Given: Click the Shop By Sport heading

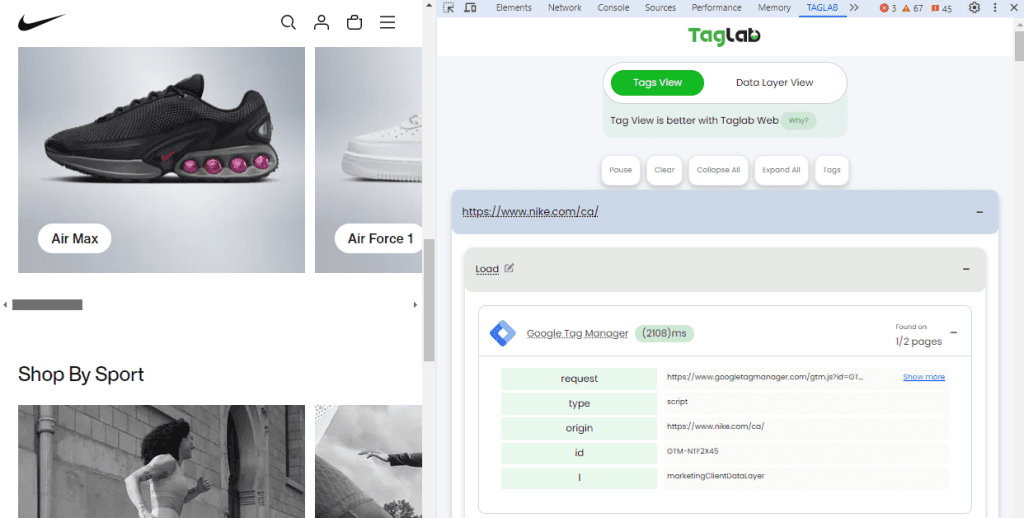Looking at the screenshot, I should 81,374.
